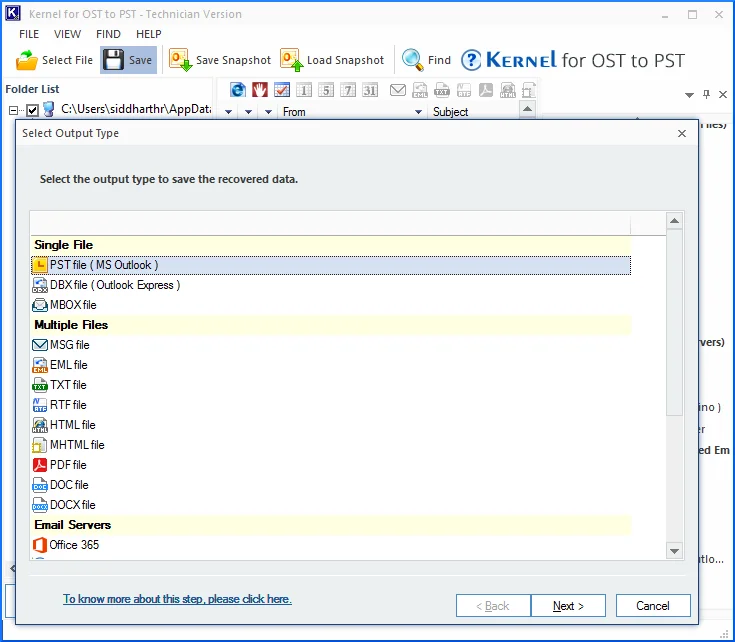Click the Back button
This screenshot has width=735, height=642.
[493, 606]
